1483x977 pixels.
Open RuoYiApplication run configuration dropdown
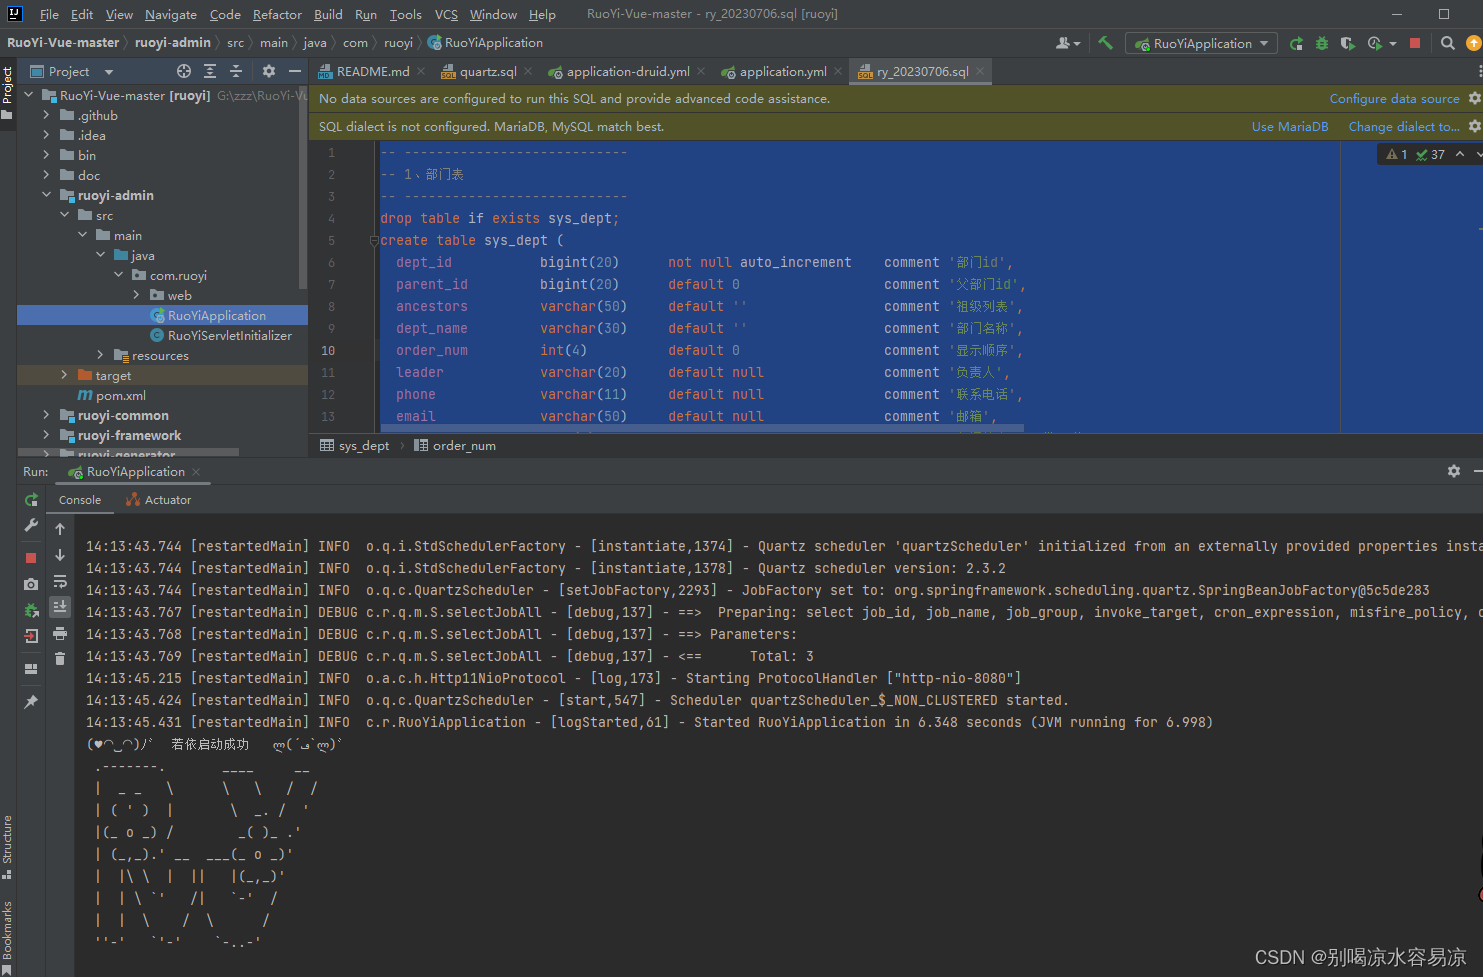pos(1200,43)
